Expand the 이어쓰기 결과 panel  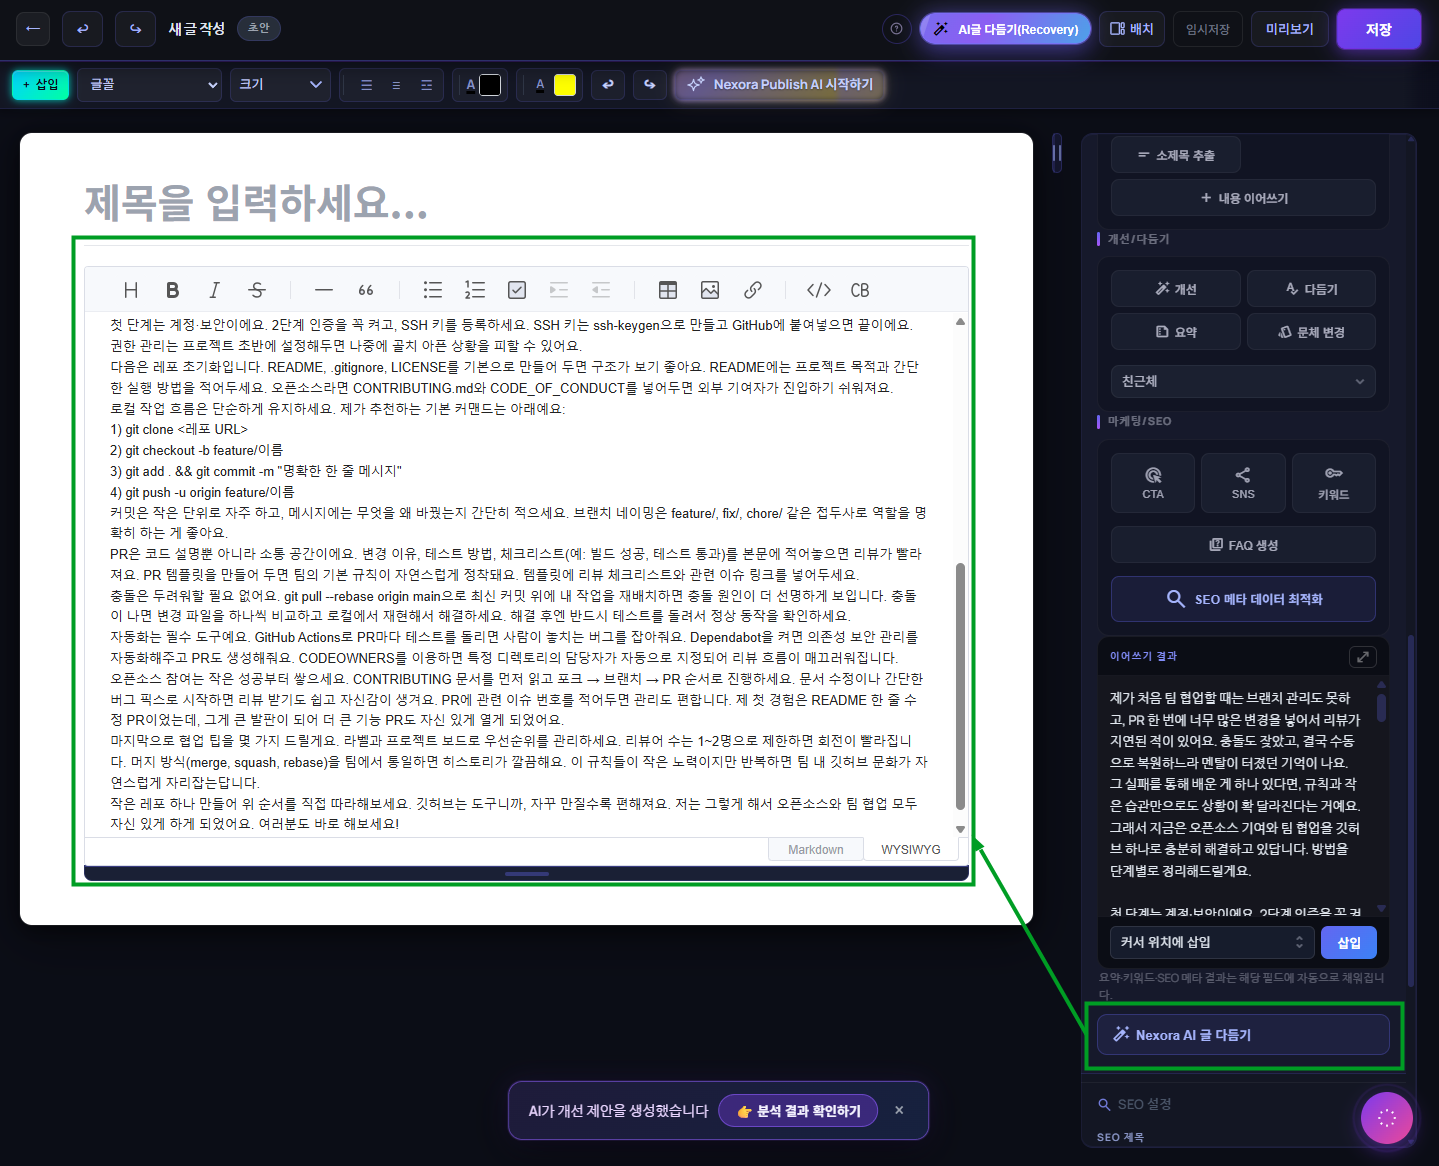point(1362,657)
